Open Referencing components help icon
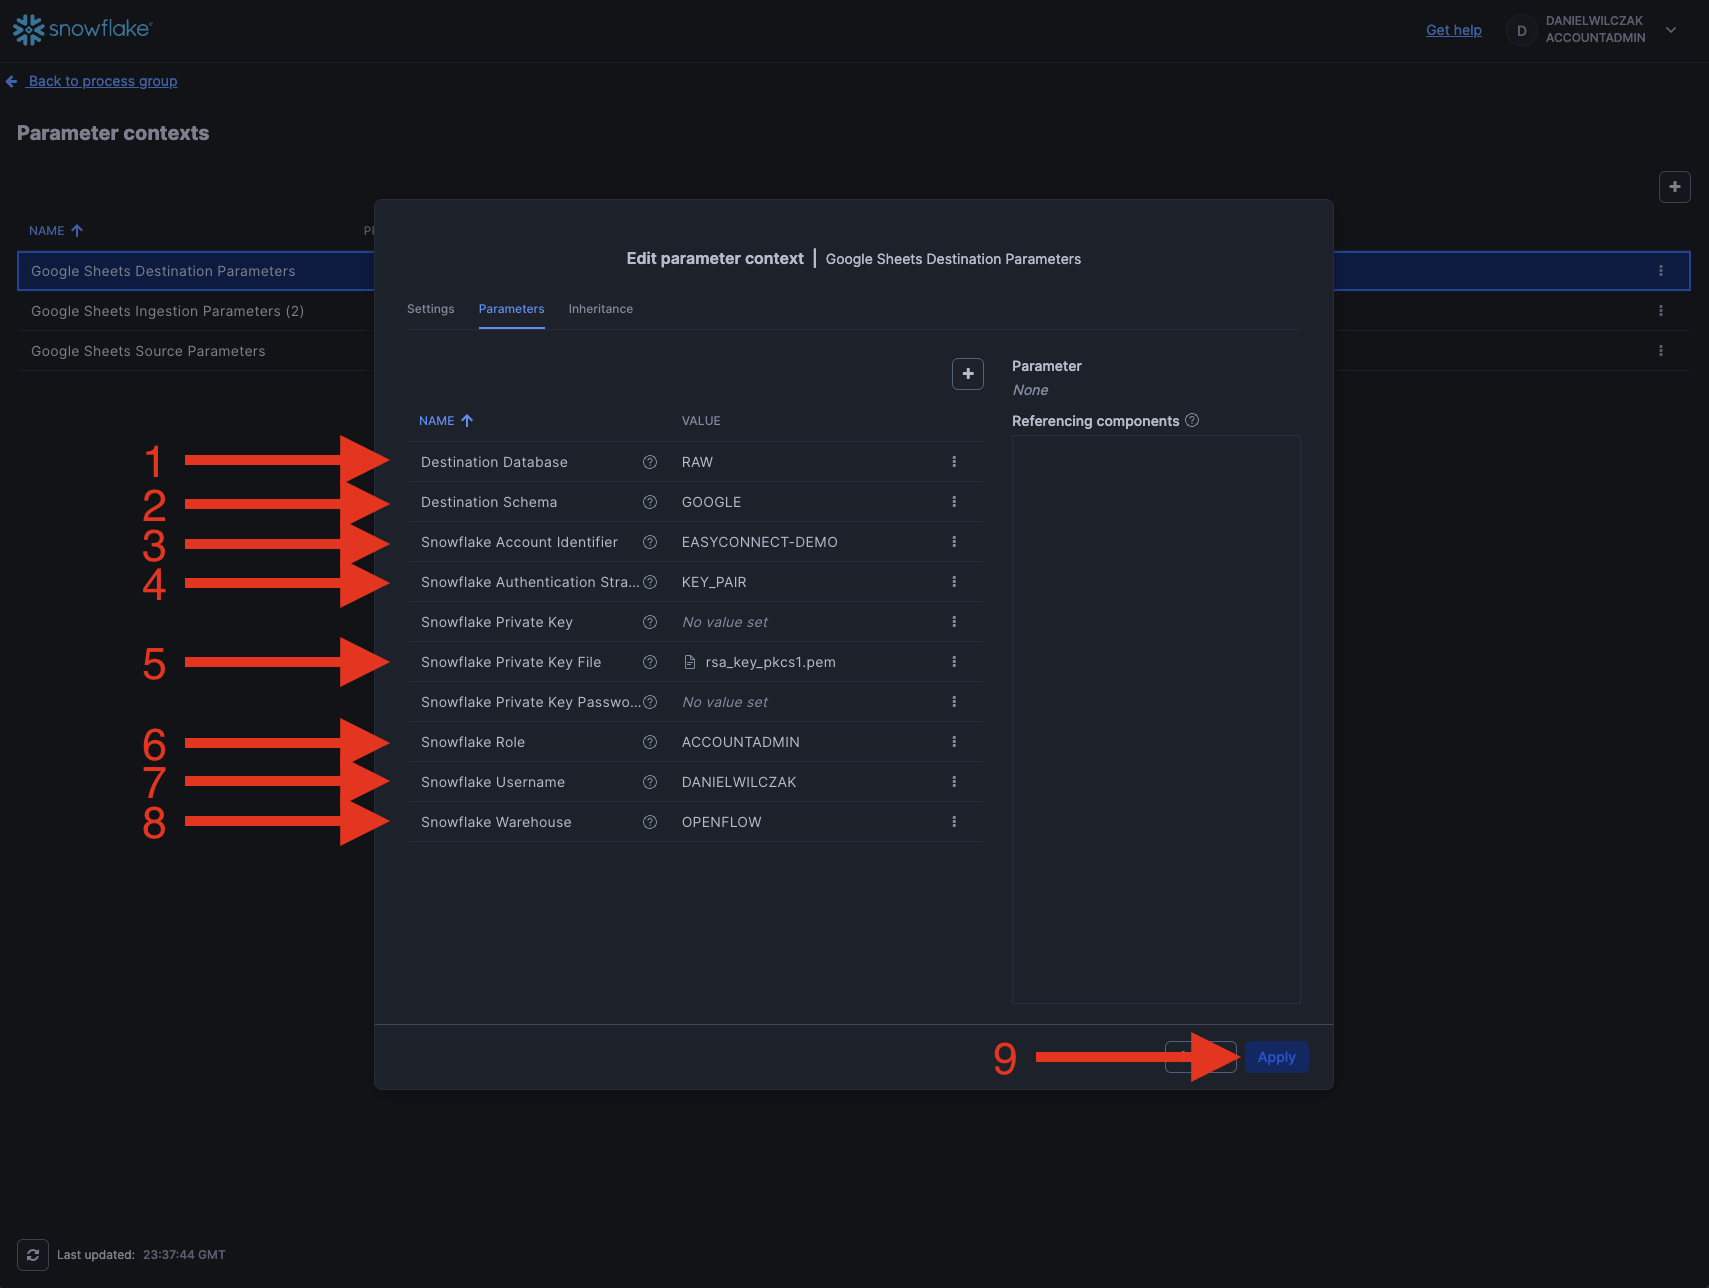Viewport: 1709px width, 1288px height. click(x=1192, y=421)
